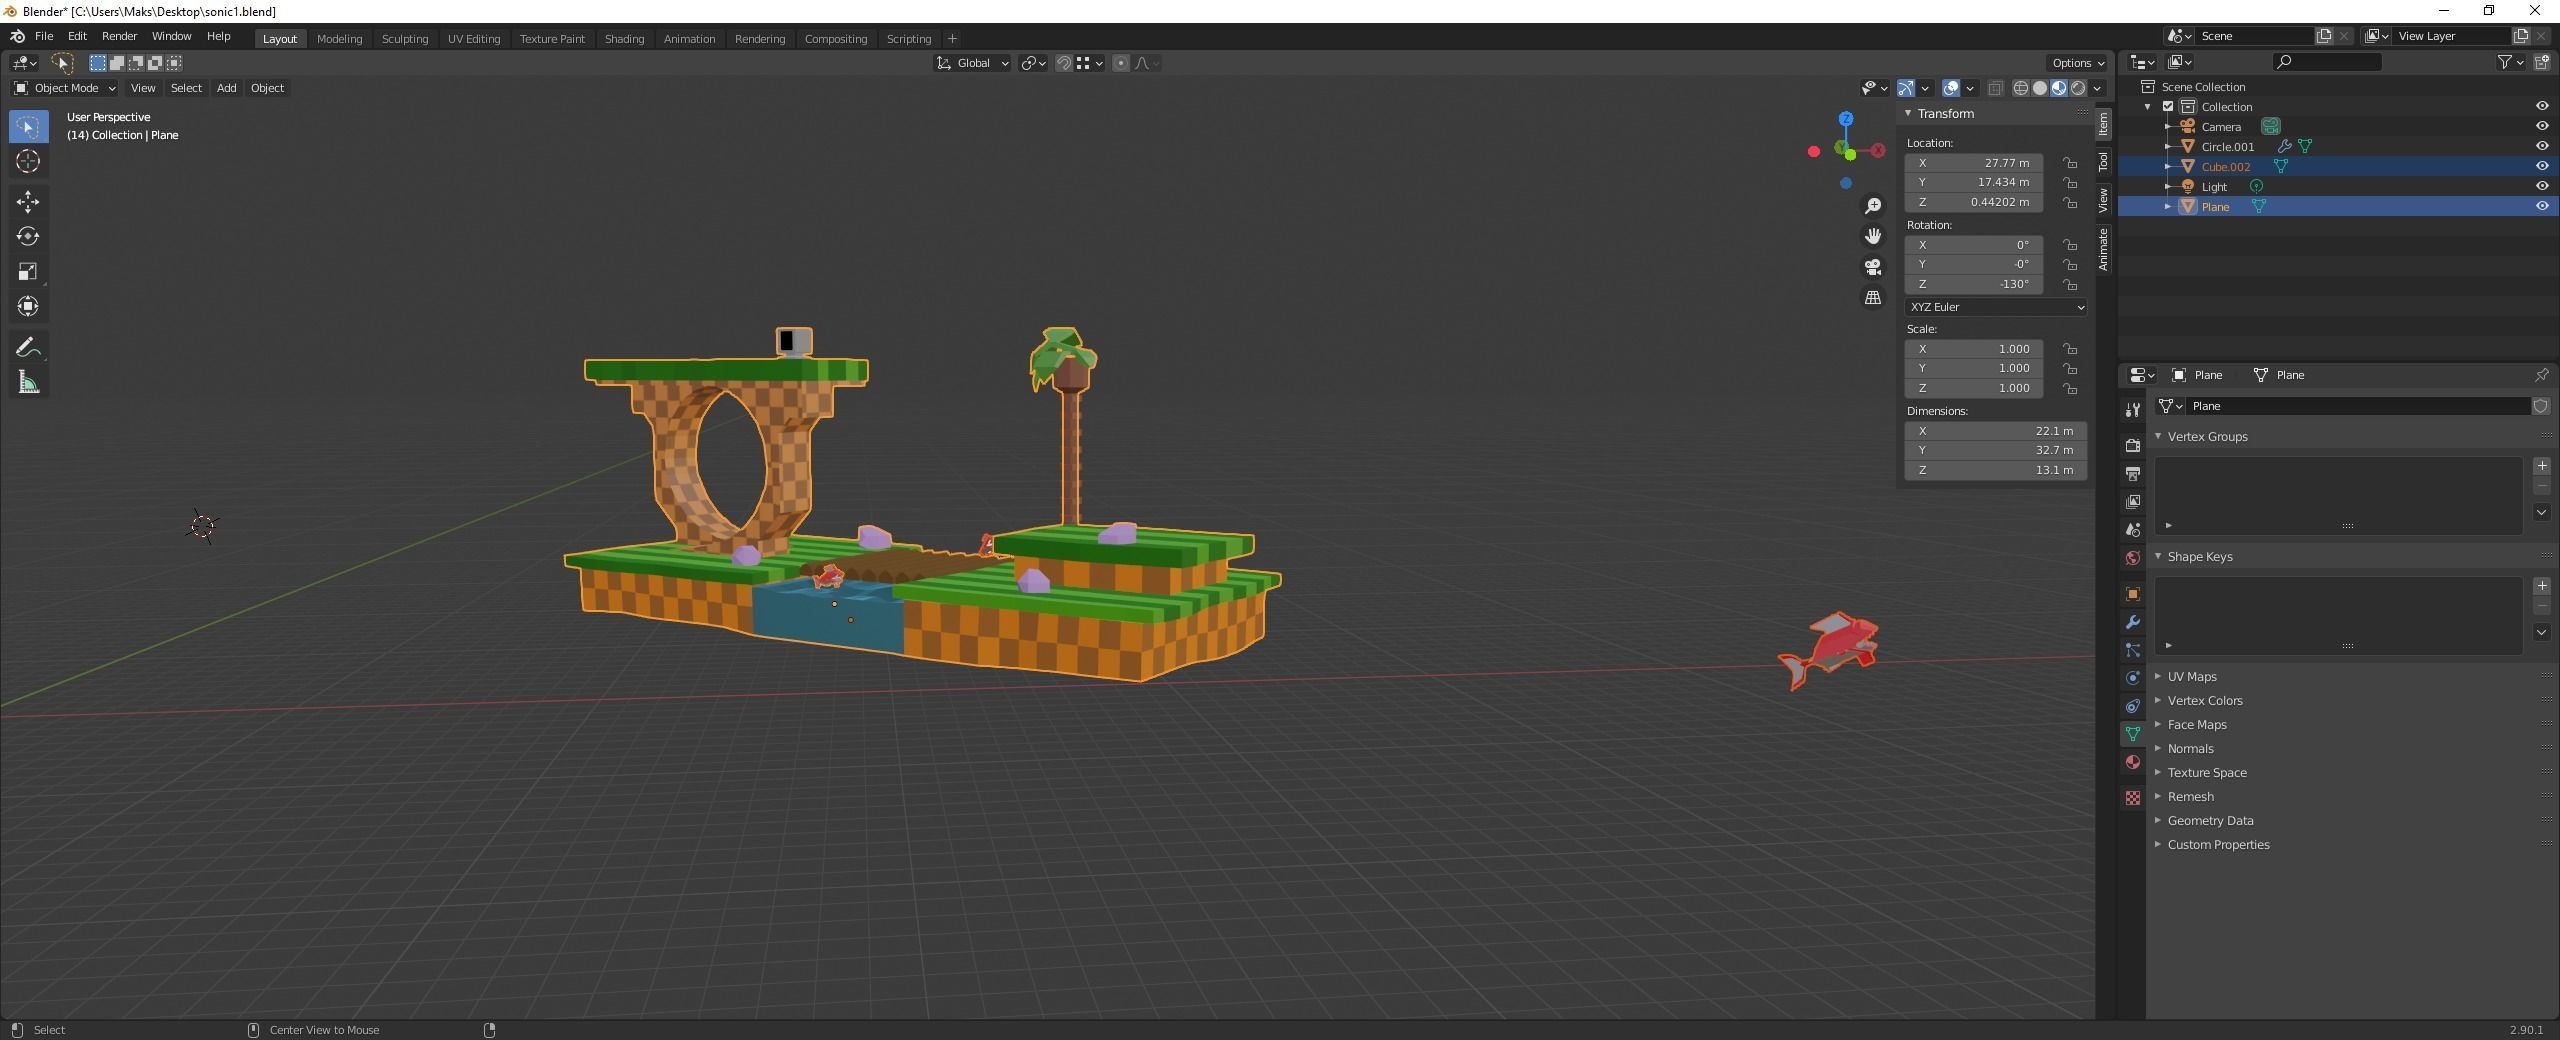This screenshot has width=2560, height=1040.
Task: Toggle the Collection exclude checkbox
Action: [x=2168, y=106]
